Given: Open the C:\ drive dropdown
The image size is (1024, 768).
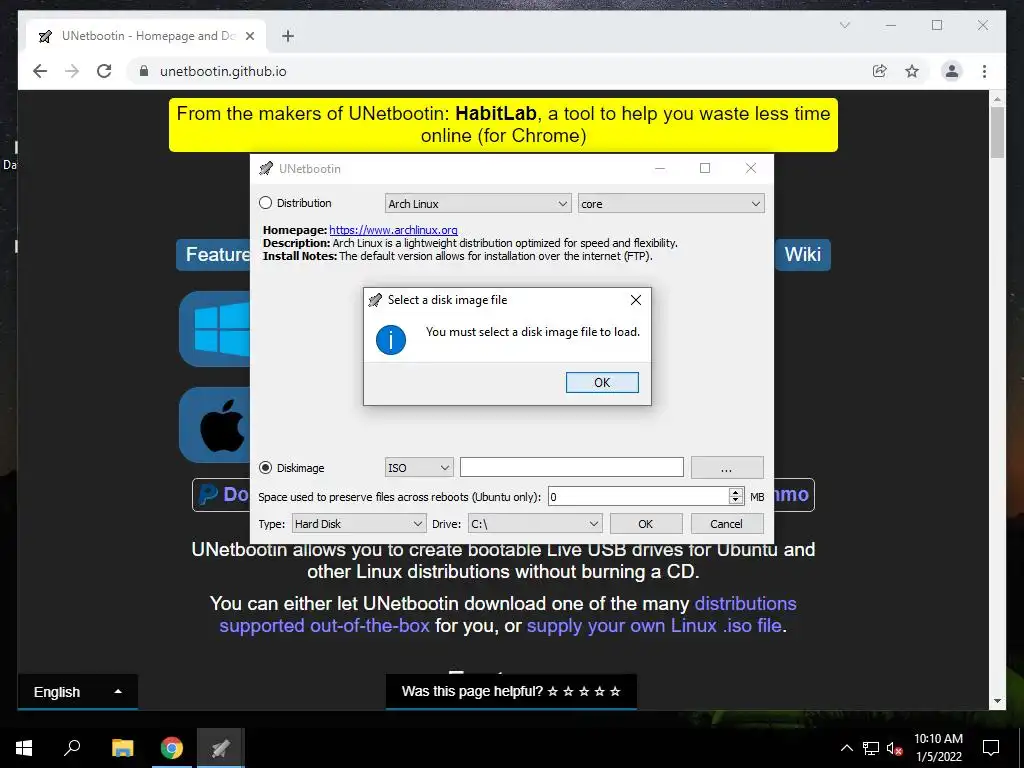Looking at the screenshot, I should [x=535, y=524].
